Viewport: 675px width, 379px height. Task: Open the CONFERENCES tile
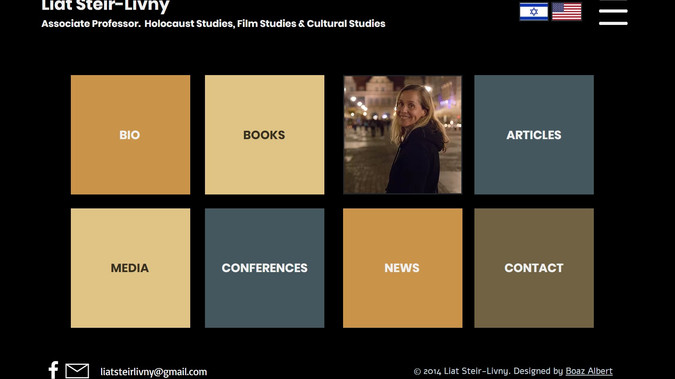tap(265, 268)
